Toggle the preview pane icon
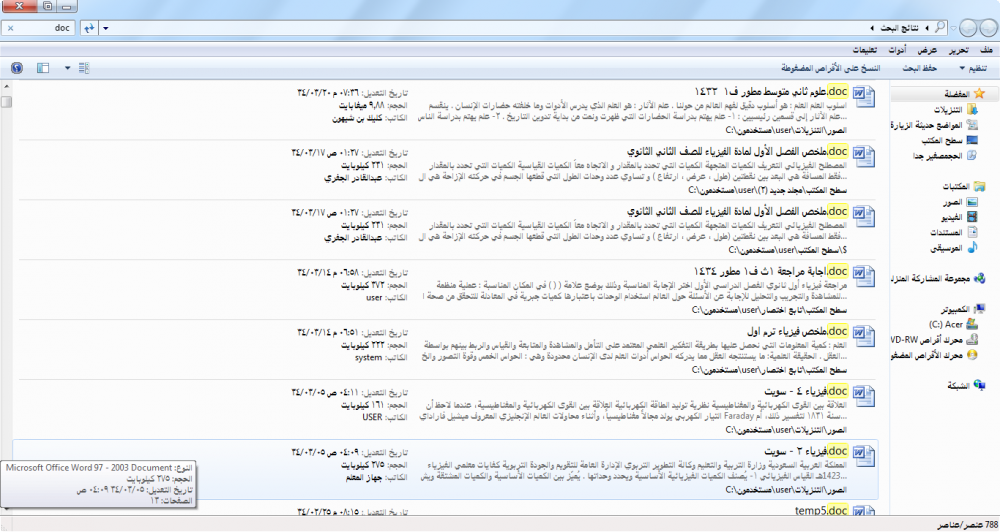 pyautogui.click(x=42, y=68)
